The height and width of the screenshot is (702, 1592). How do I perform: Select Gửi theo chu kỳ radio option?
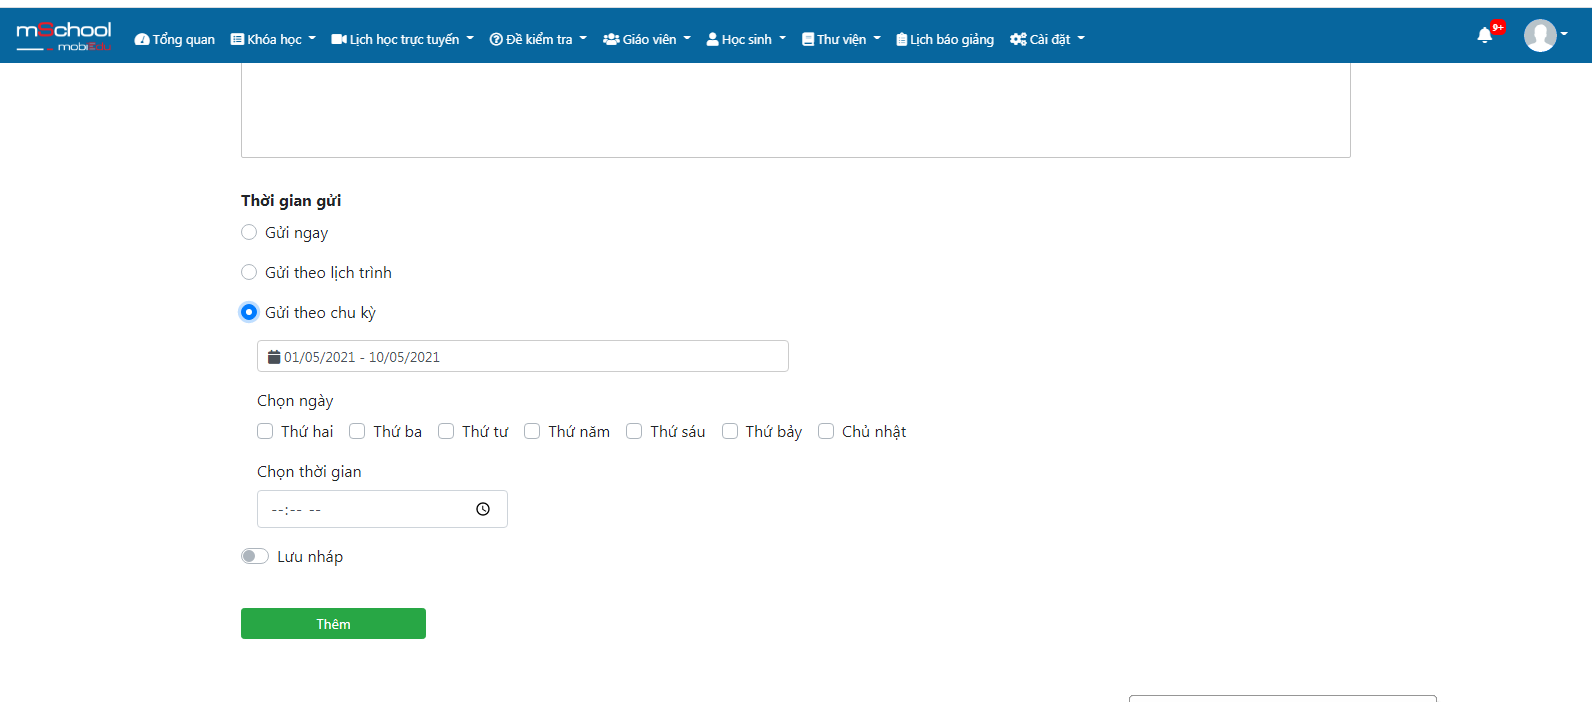tap(249, 312)
